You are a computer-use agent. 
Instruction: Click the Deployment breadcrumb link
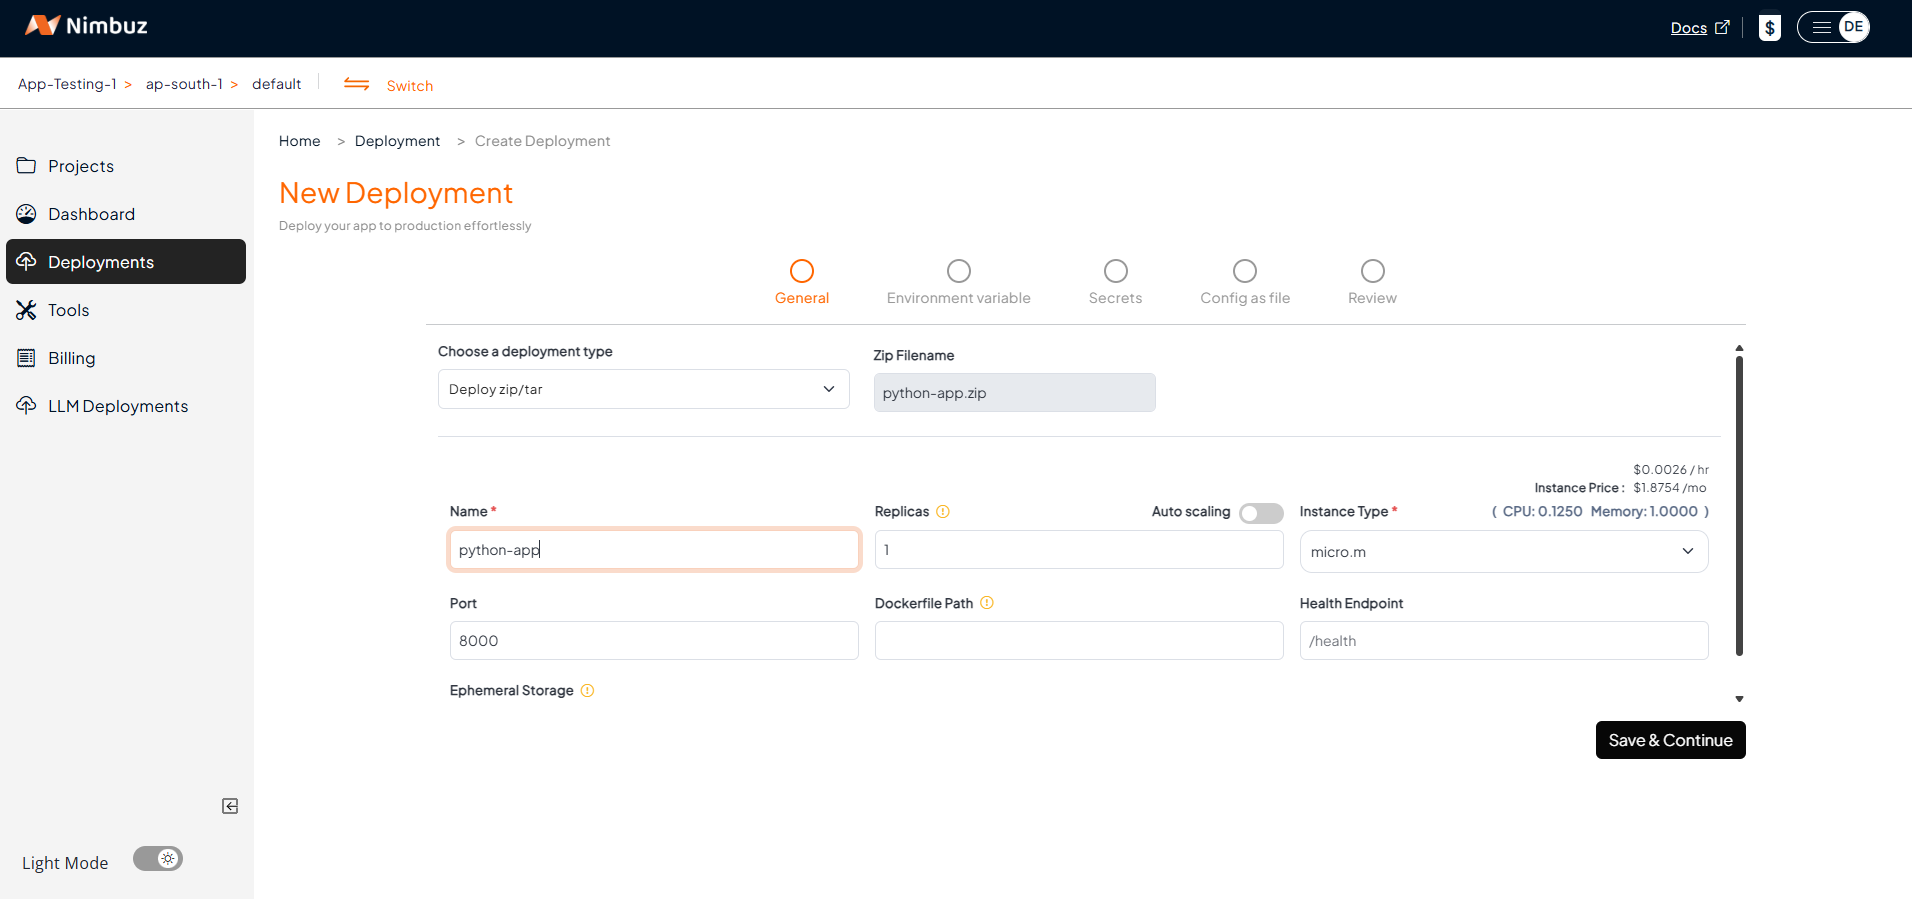coord(397,141)
